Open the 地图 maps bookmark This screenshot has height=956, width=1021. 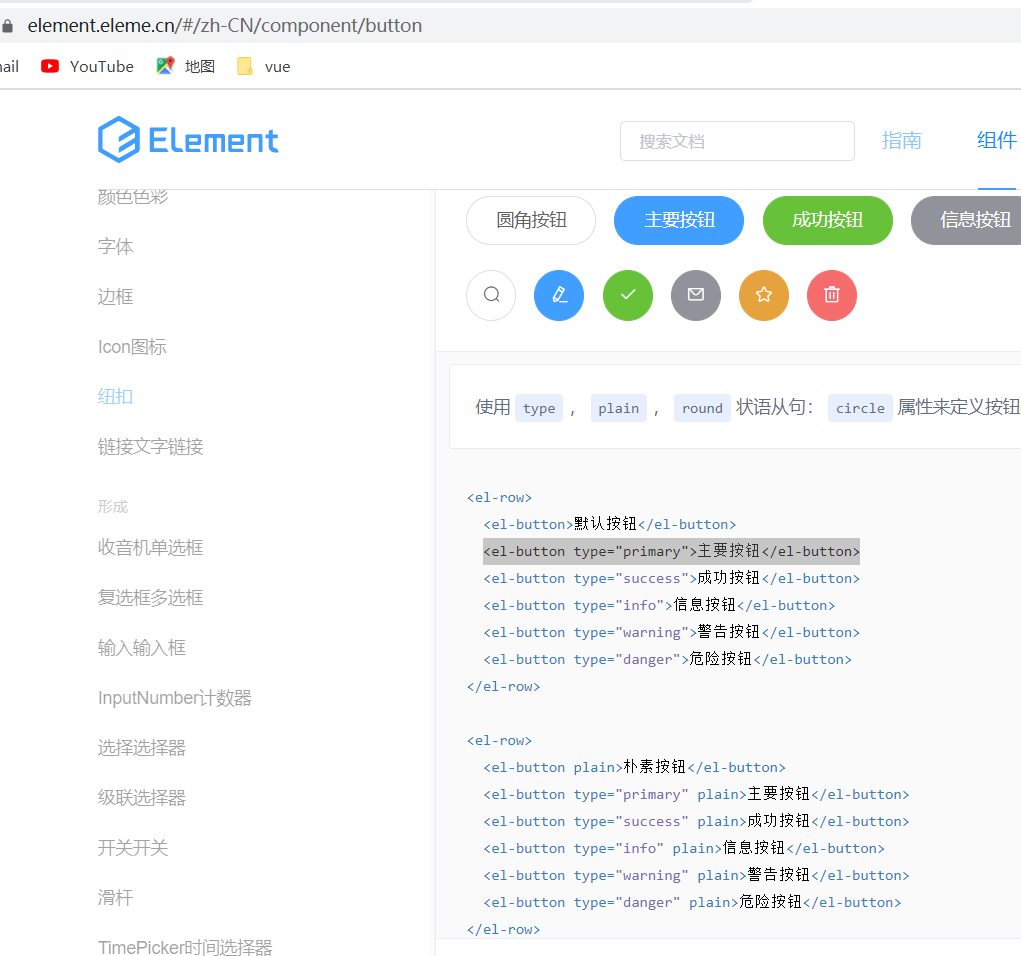click(186, 66)
